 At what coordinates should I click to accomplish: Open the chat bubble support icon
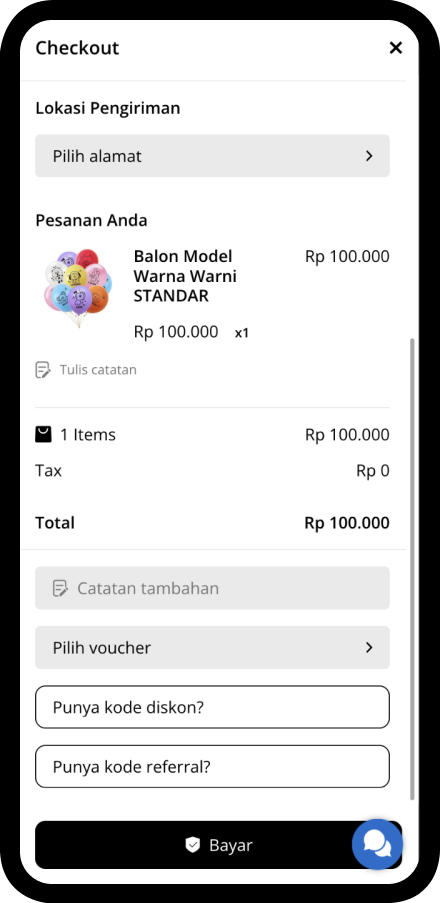pos(377,844)
